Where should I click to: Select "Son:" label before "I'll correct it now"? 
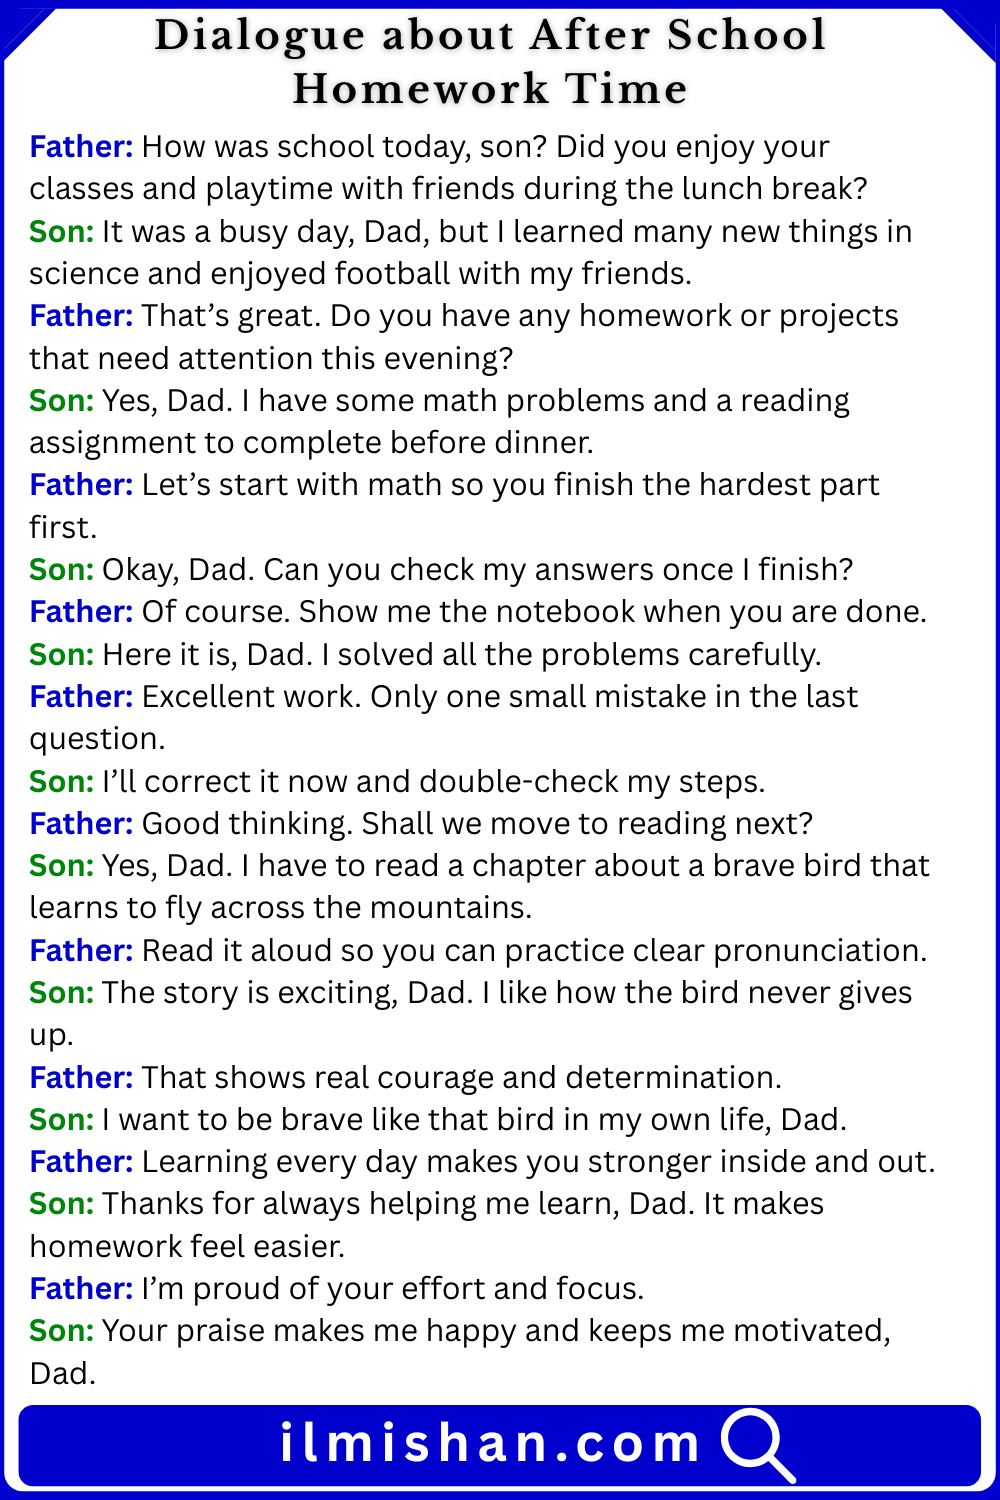(x=61, y=782)
